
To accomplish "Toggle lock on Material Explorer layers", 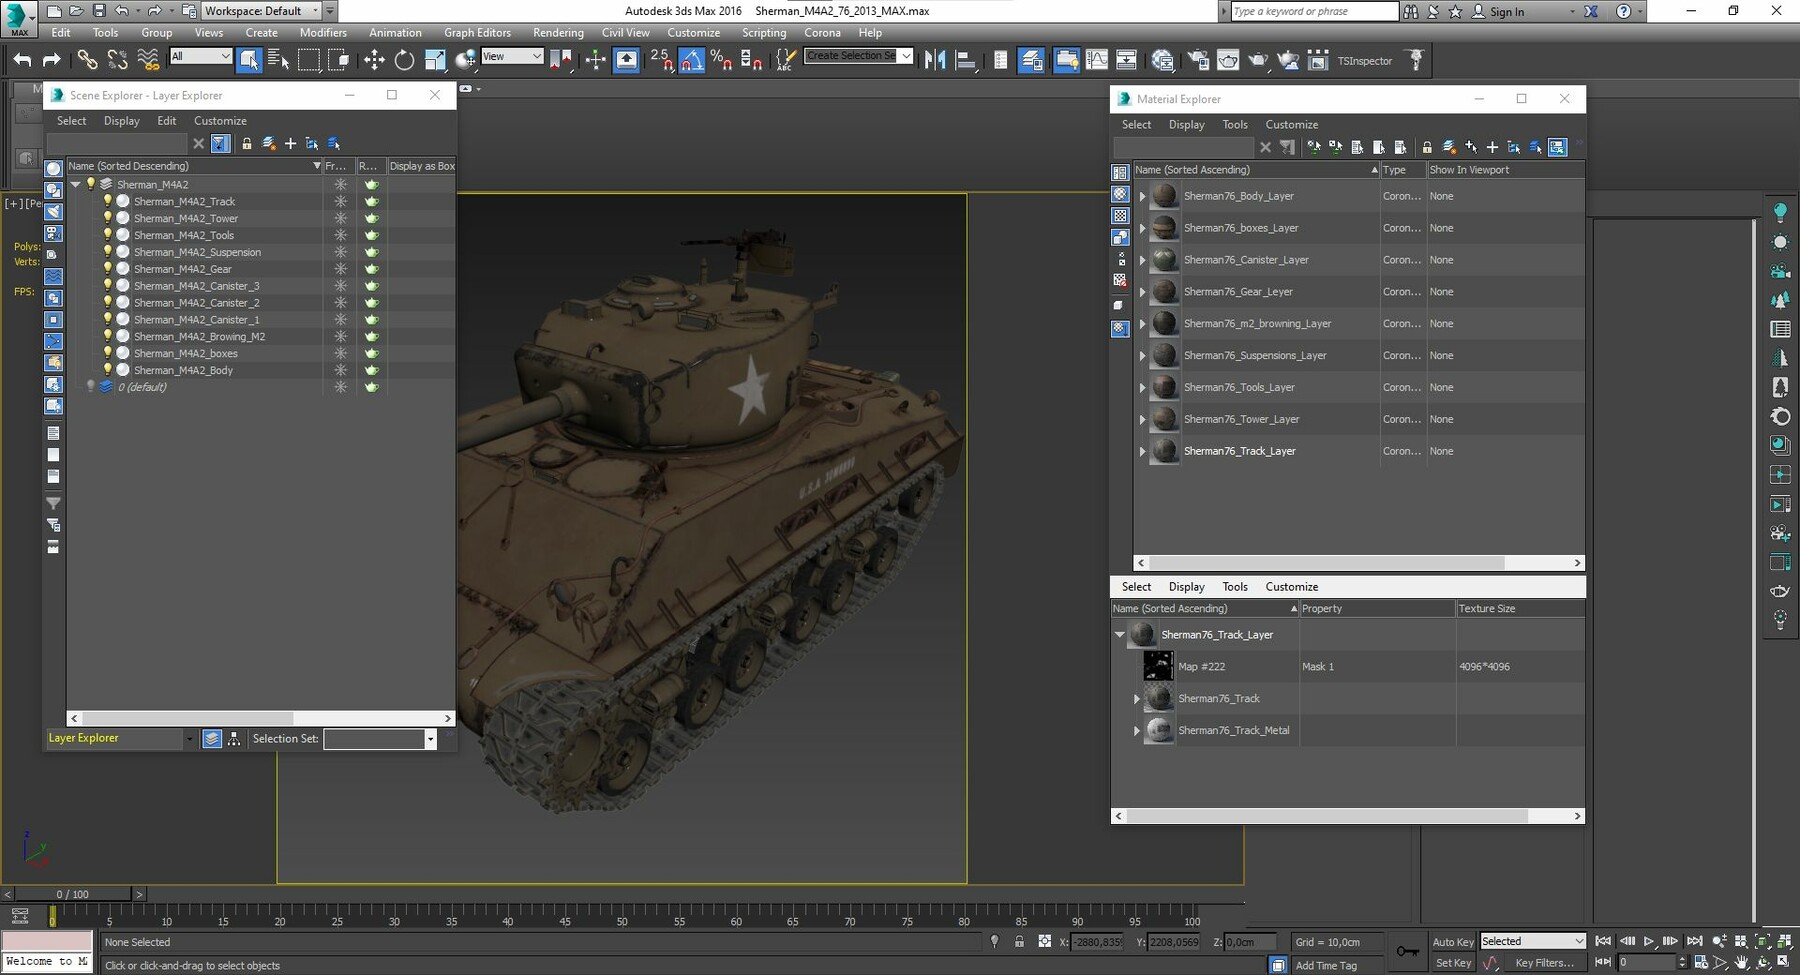I will 1427,148.
